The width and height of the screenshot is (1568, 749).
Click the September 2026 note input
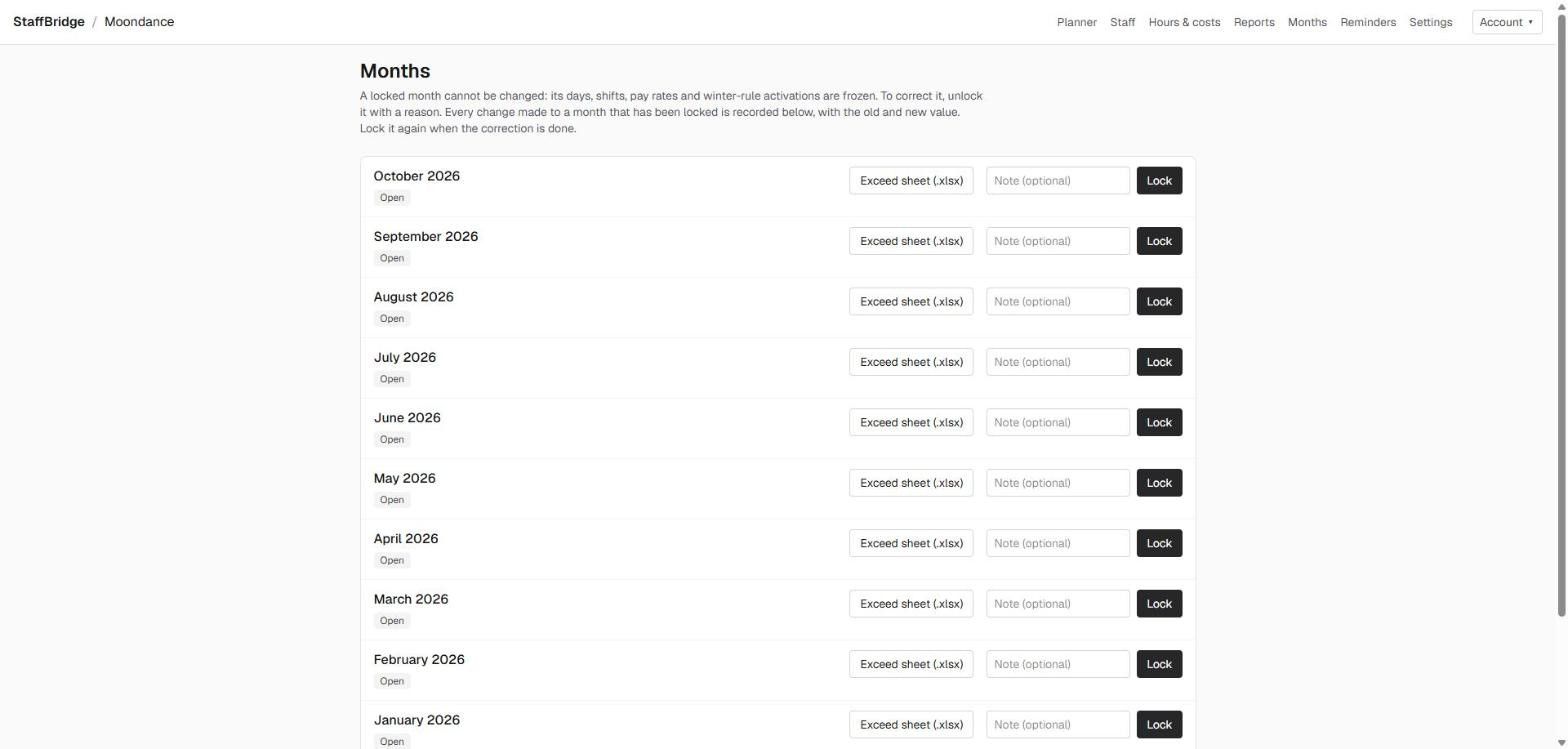pyautogui.click(x=1058, y=241)
